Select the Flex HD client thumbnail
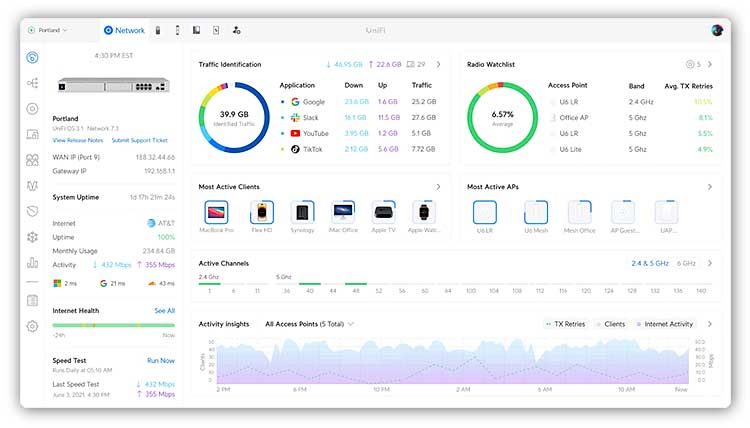Screen dimensions: 750x428 pos(262,212)
